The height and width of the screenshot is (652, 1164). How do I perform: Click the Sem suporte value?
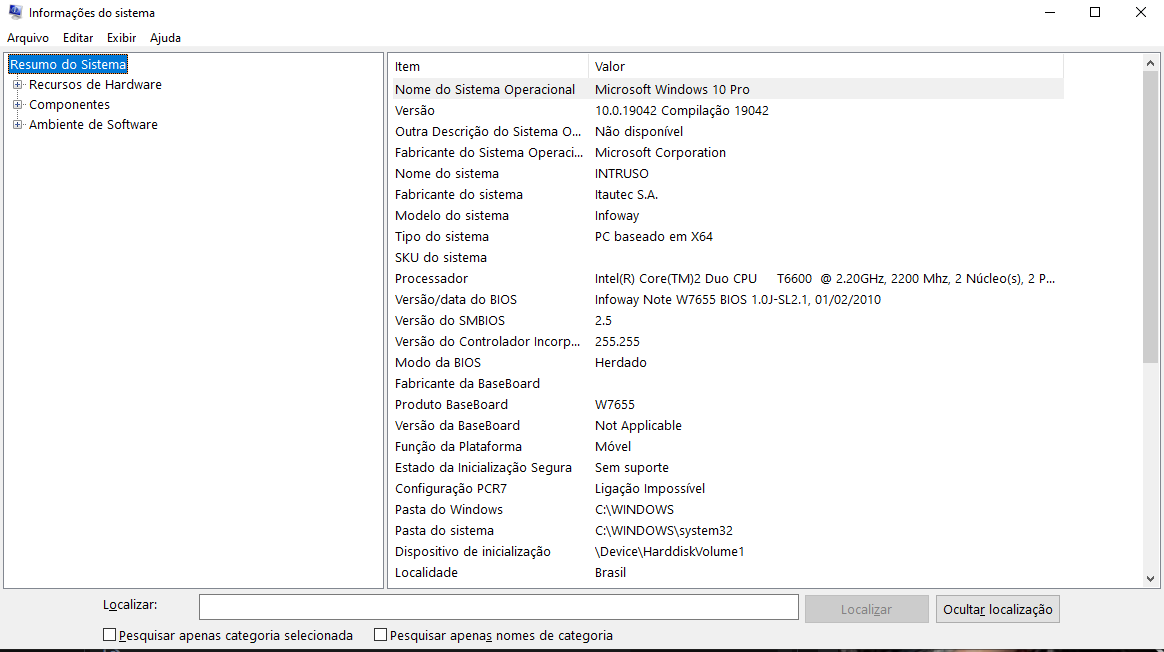[632, 467]
